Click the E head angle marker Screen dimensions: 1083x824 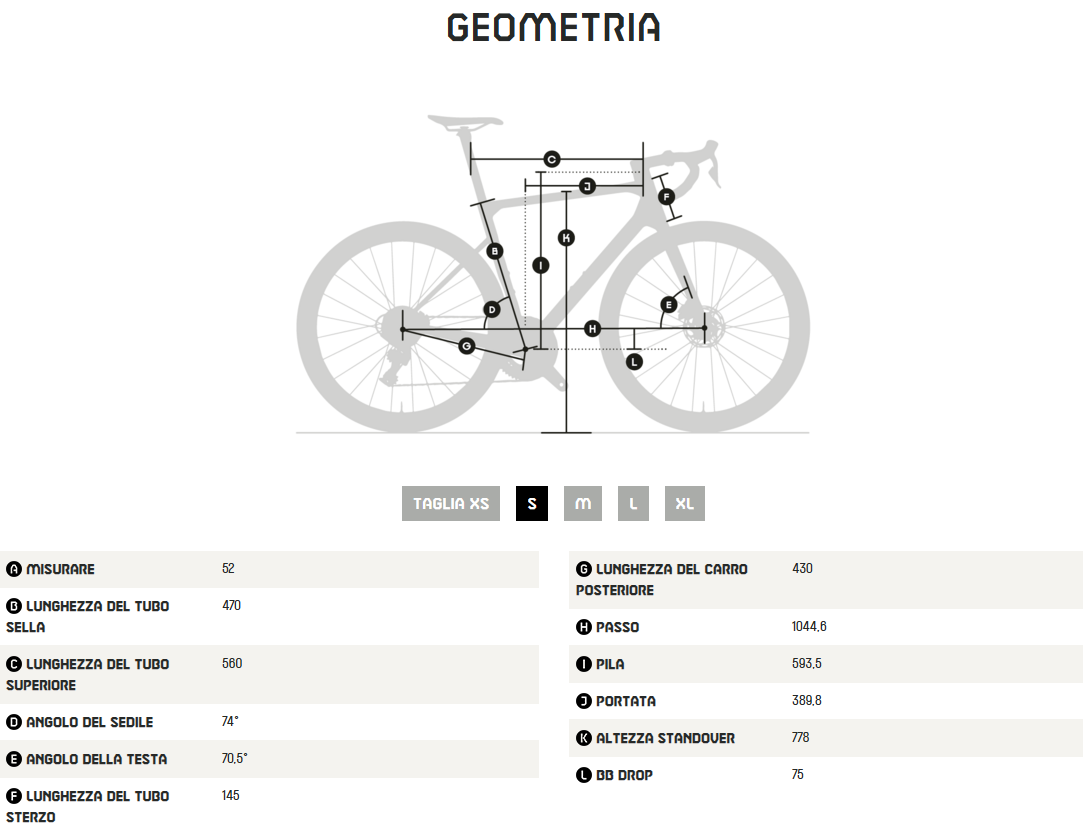[x=668, y=304]
